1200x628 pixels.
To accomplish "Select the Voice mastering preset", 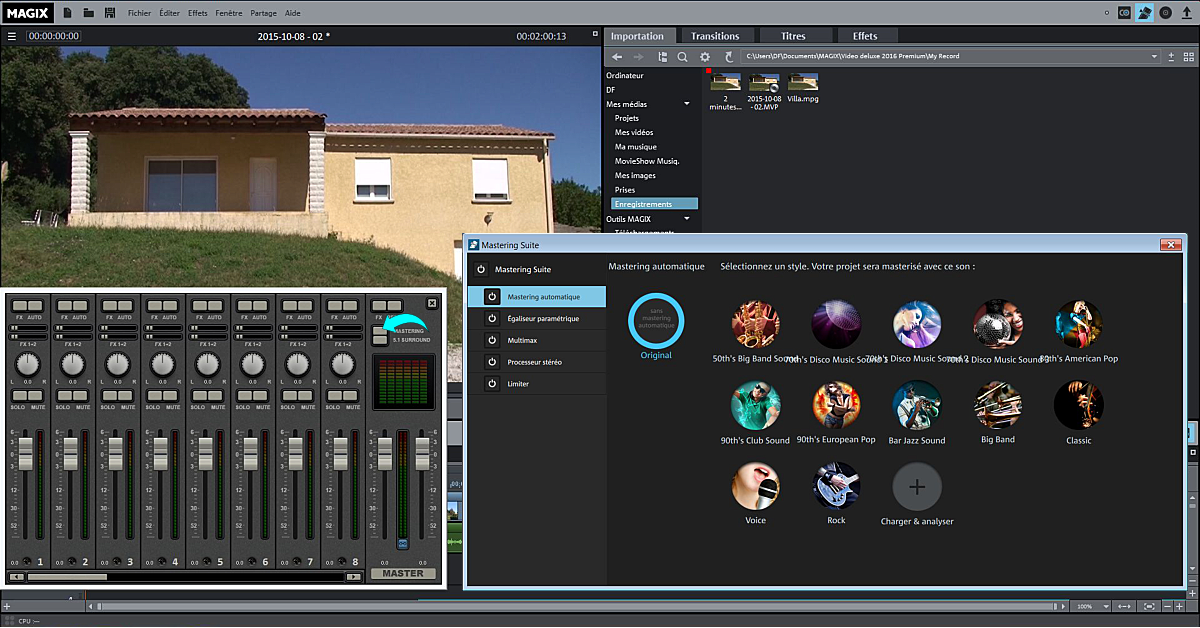I will (756, 487).
